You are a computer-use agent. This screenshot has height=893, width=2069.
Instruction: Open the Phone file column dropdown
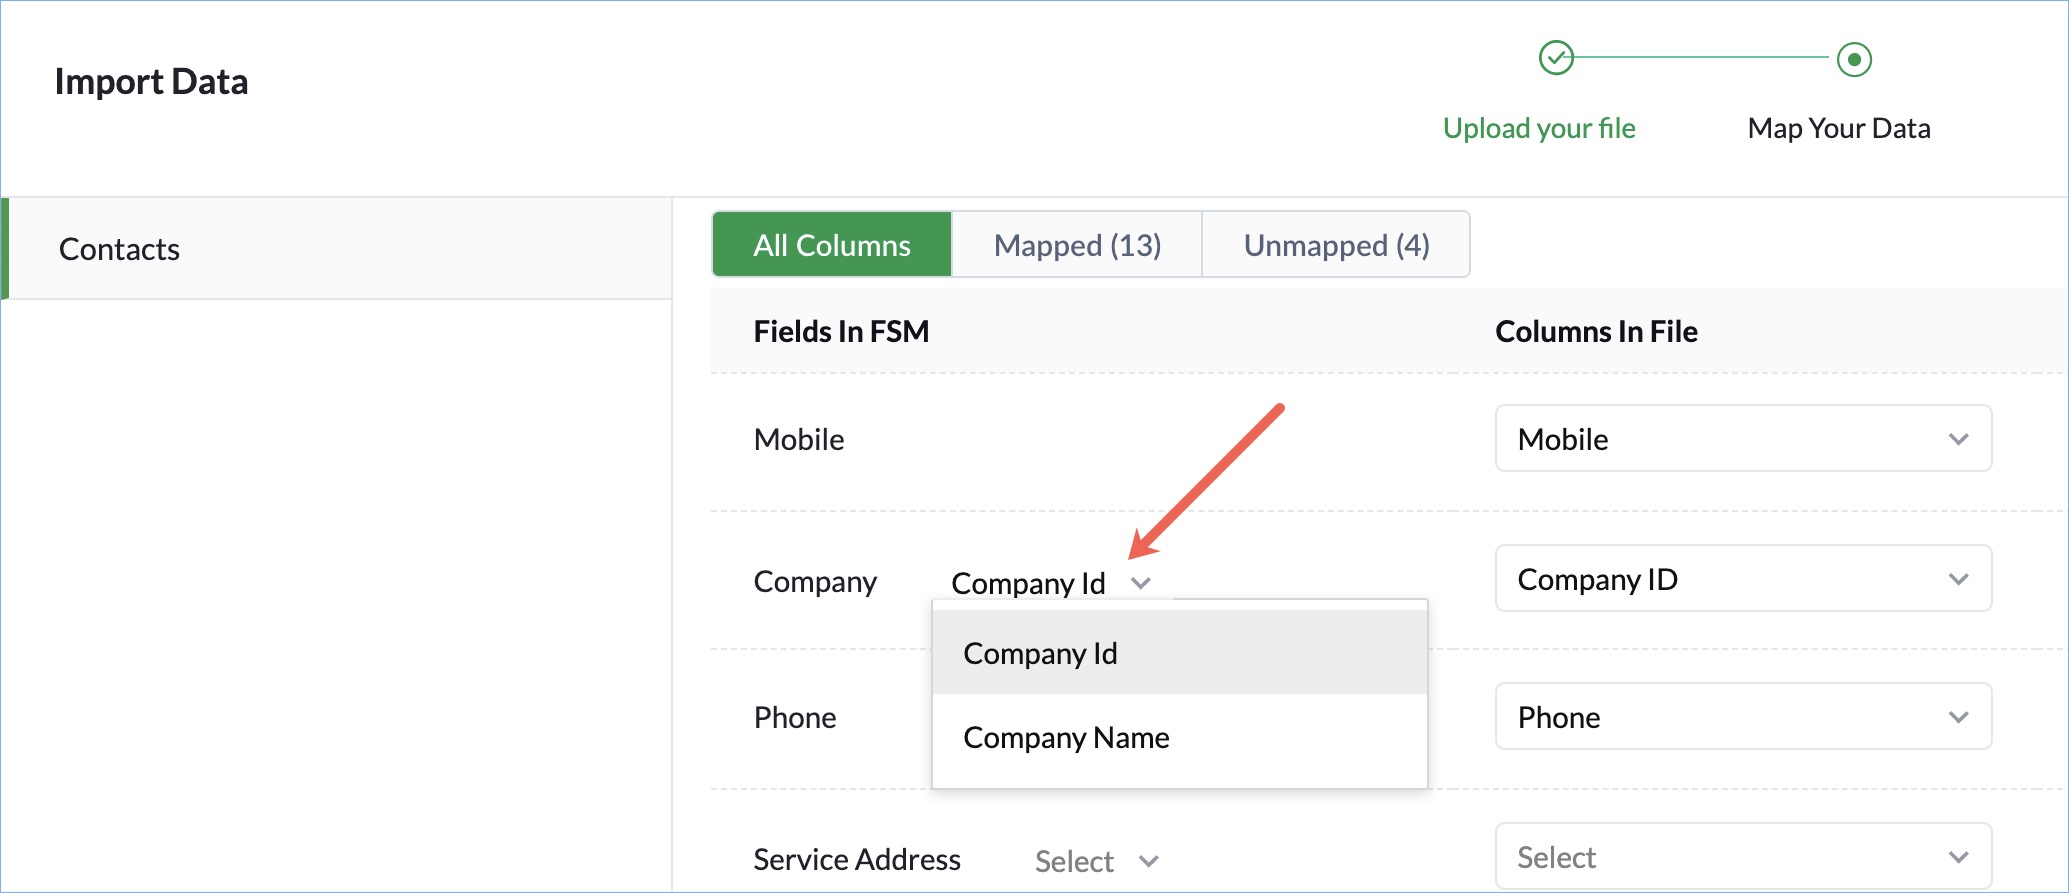(x=1742, y=717)
